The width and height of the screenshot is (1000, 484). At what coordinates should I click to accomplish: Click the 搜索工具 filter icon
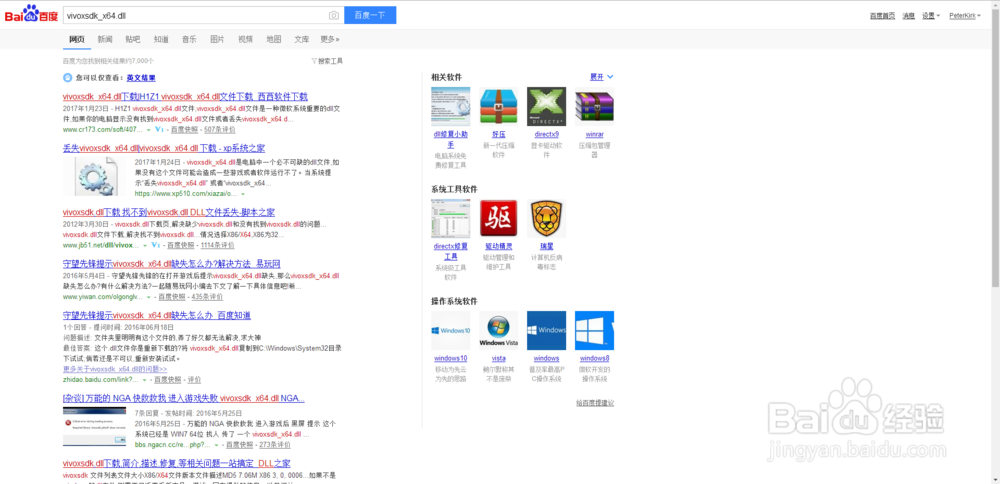point(314,61)
